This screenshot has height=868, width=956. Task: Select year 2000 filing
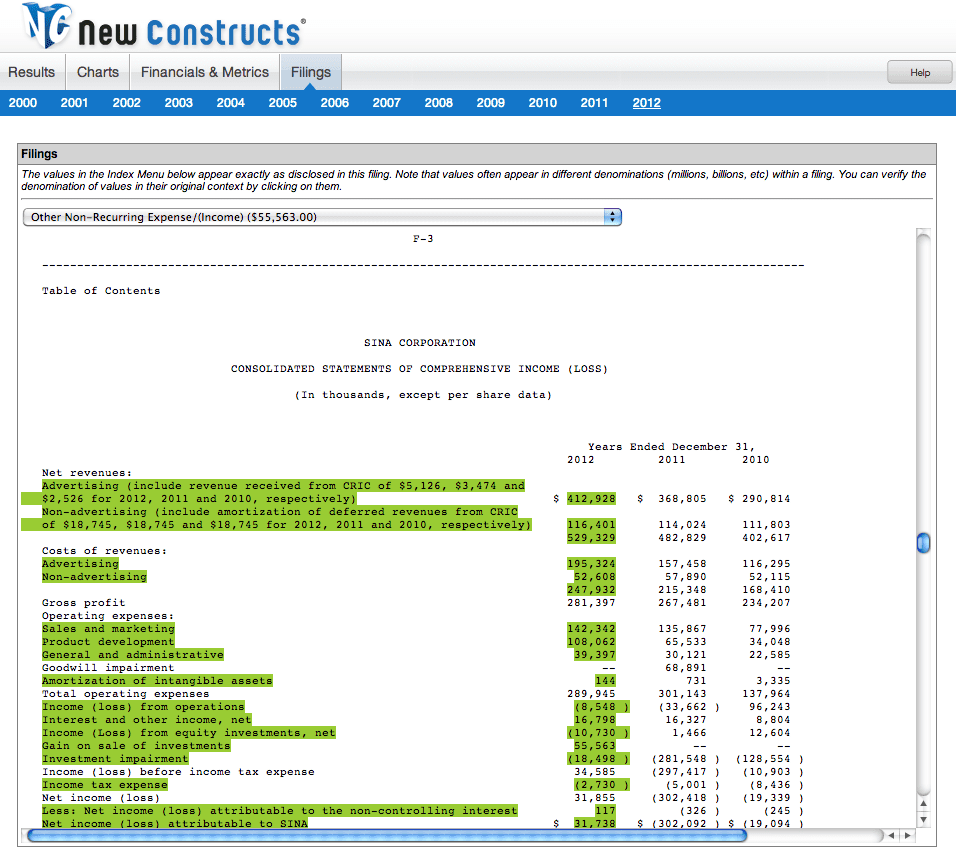[23, 103]
